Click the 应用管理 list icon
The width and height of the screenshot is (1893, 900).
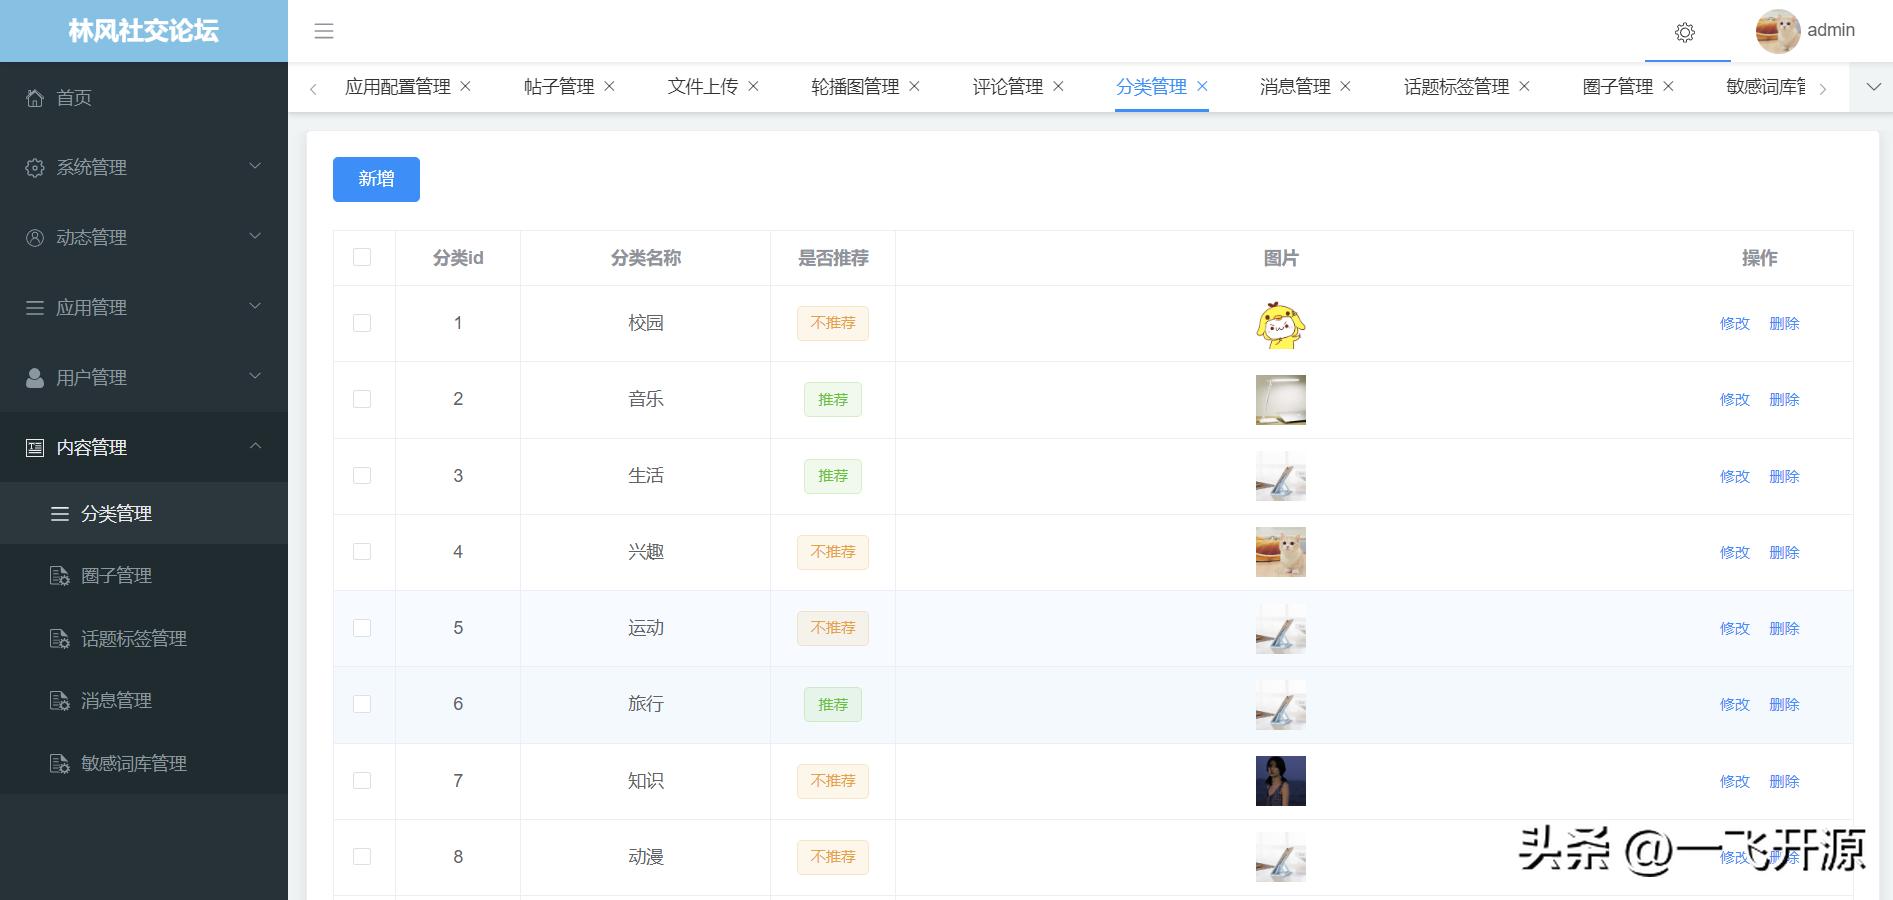coord(33,307)
